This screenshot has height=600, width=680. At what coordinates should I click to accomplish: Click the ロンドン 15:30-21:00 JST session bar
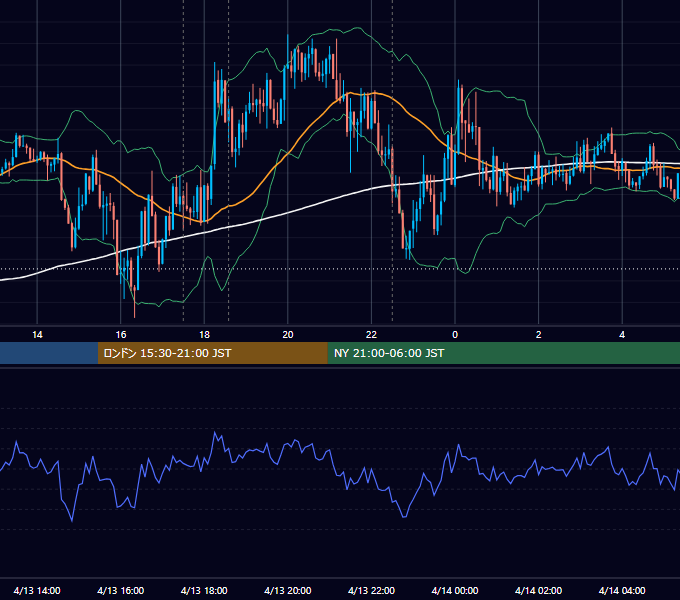tap(212, 353)
